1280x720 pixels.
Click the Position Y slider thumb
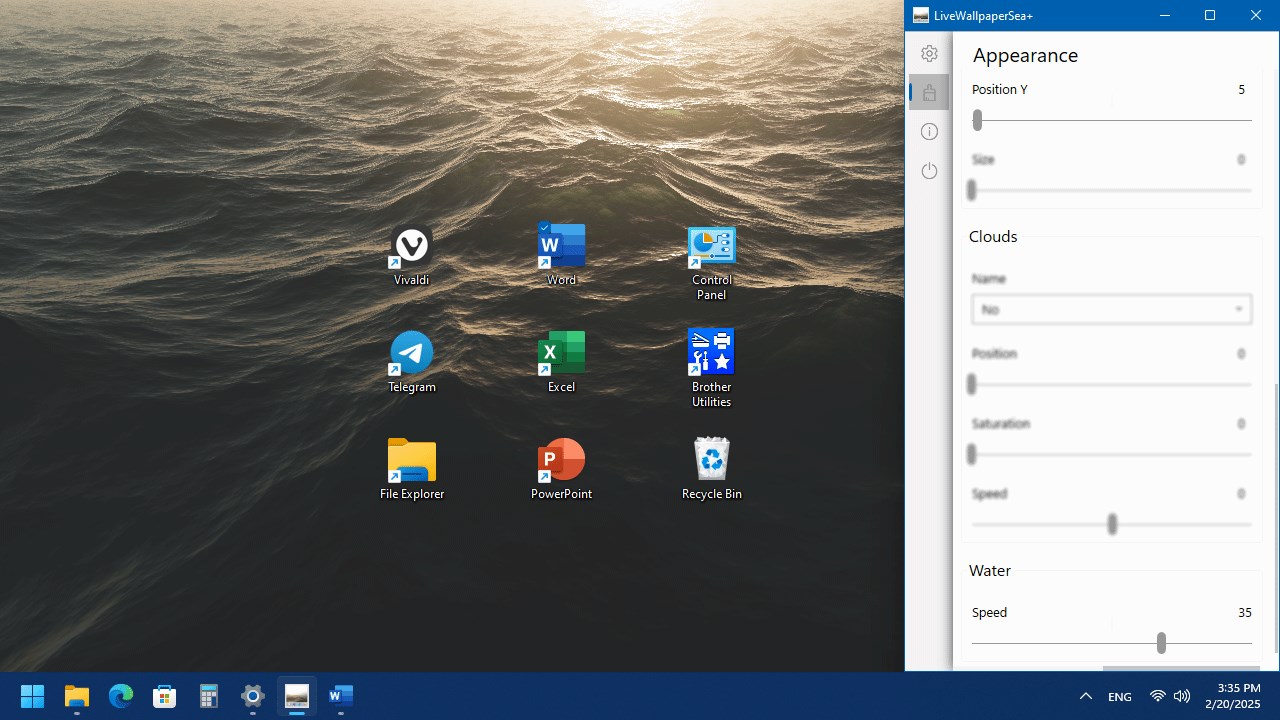tap(978, 120)
